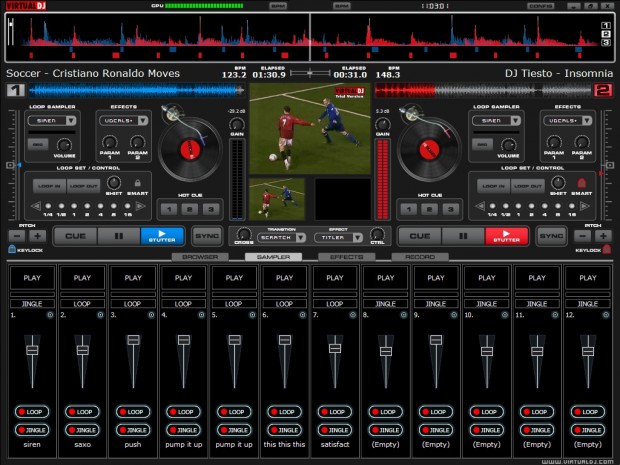Click Deck 2 Loop Out button
This screenshot has height=465, width=620.
click(x=527, y=186)
